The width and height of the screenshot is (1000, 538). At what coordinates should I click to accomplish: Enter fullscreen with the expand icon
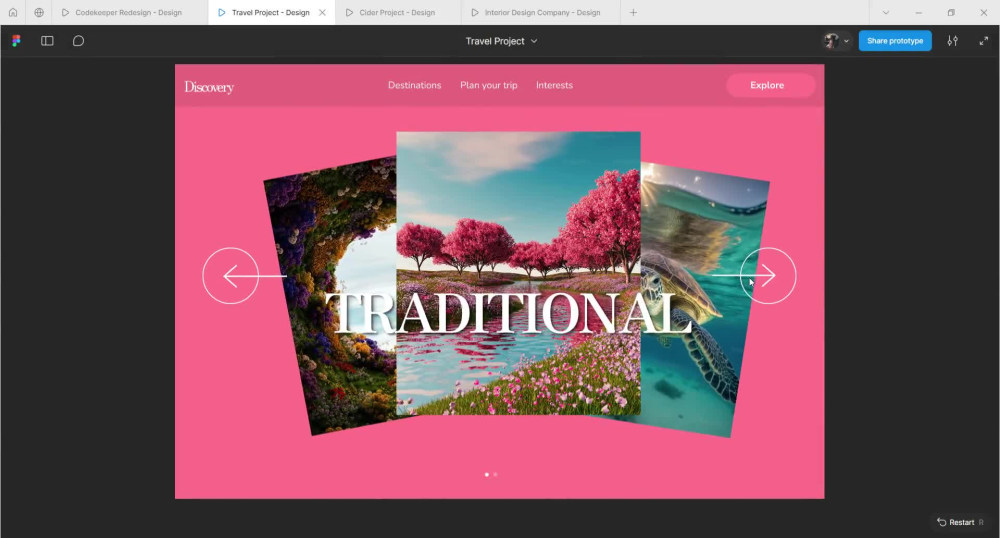(983, 41)
